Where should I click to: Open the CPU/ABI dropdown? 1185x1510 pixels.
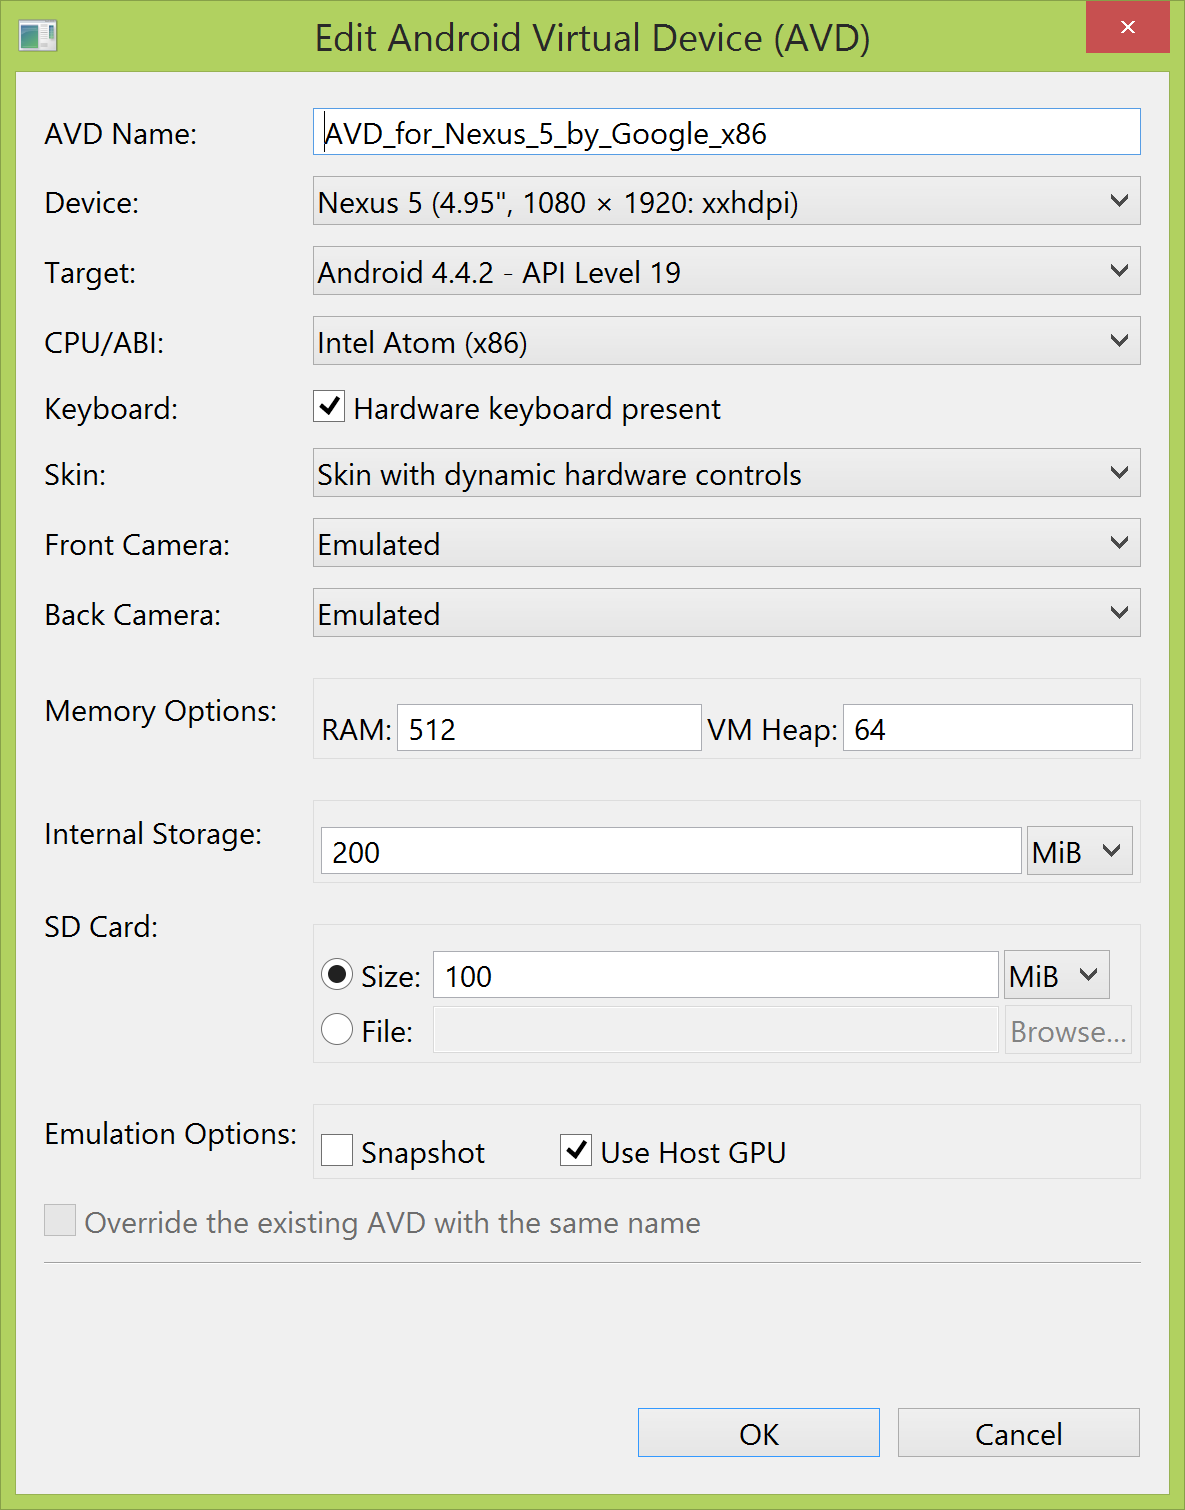point(726,342)
